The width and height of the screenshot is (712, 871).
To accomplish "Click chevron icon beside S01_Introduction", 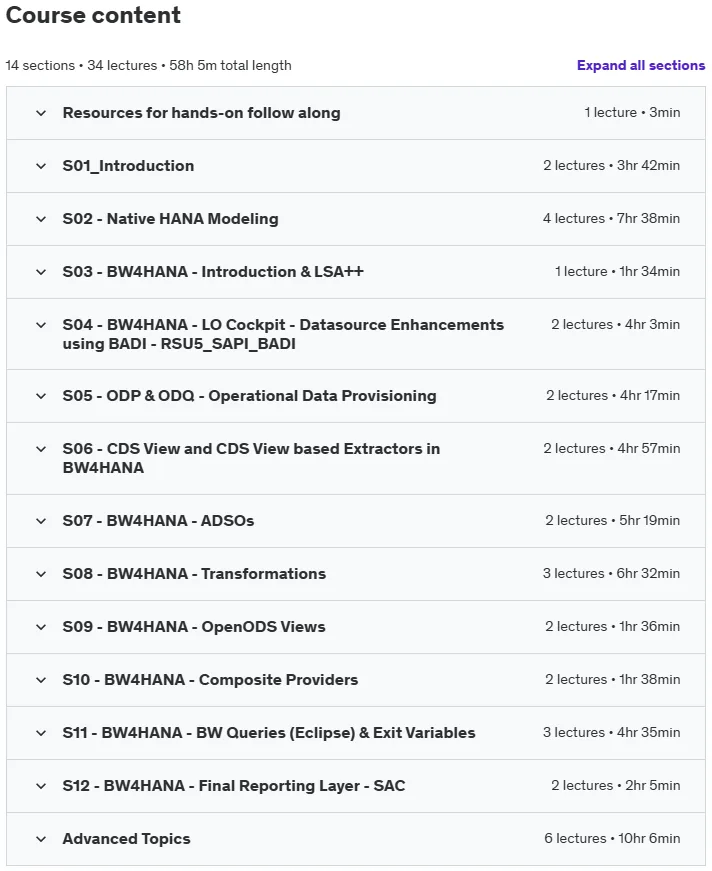I will coord(41,166).
